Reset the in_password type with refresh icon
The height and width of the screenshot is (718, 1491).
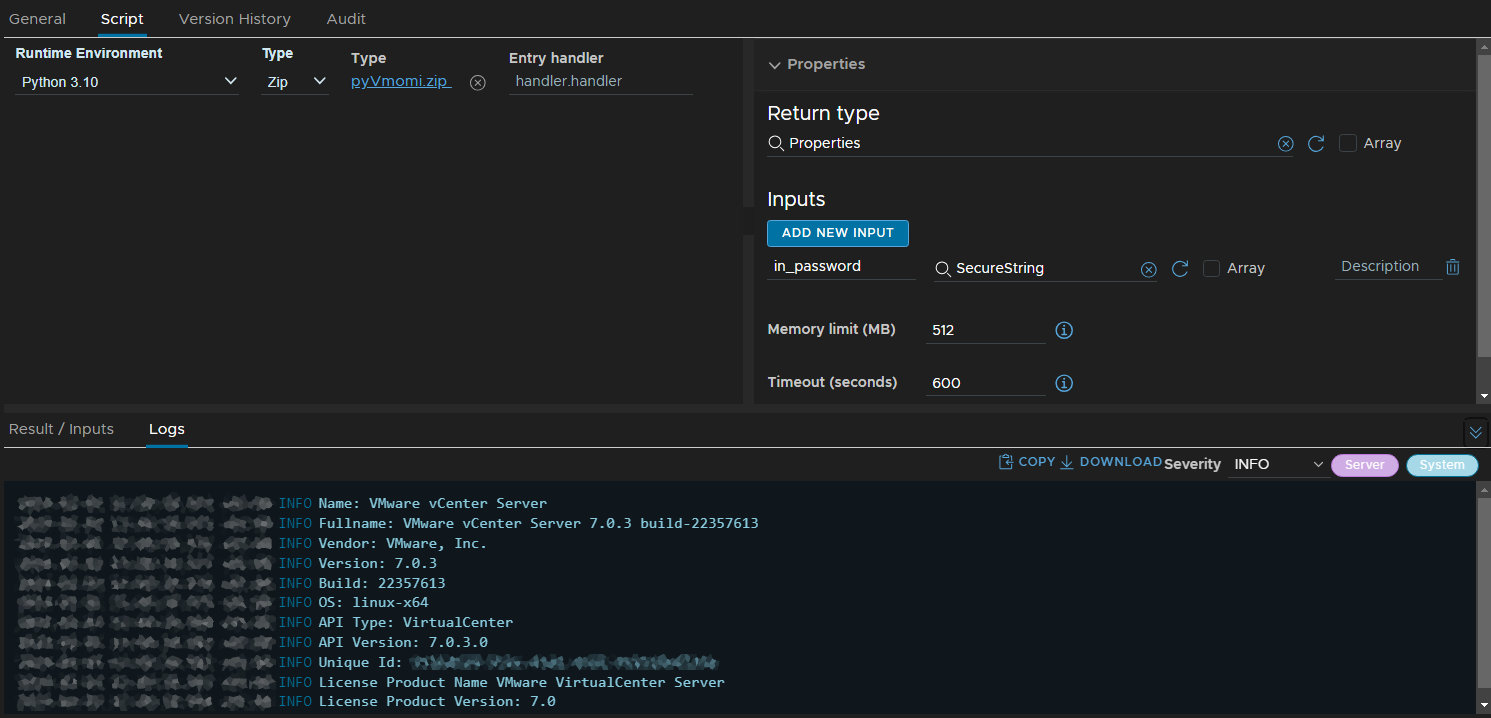point(1180,269)
